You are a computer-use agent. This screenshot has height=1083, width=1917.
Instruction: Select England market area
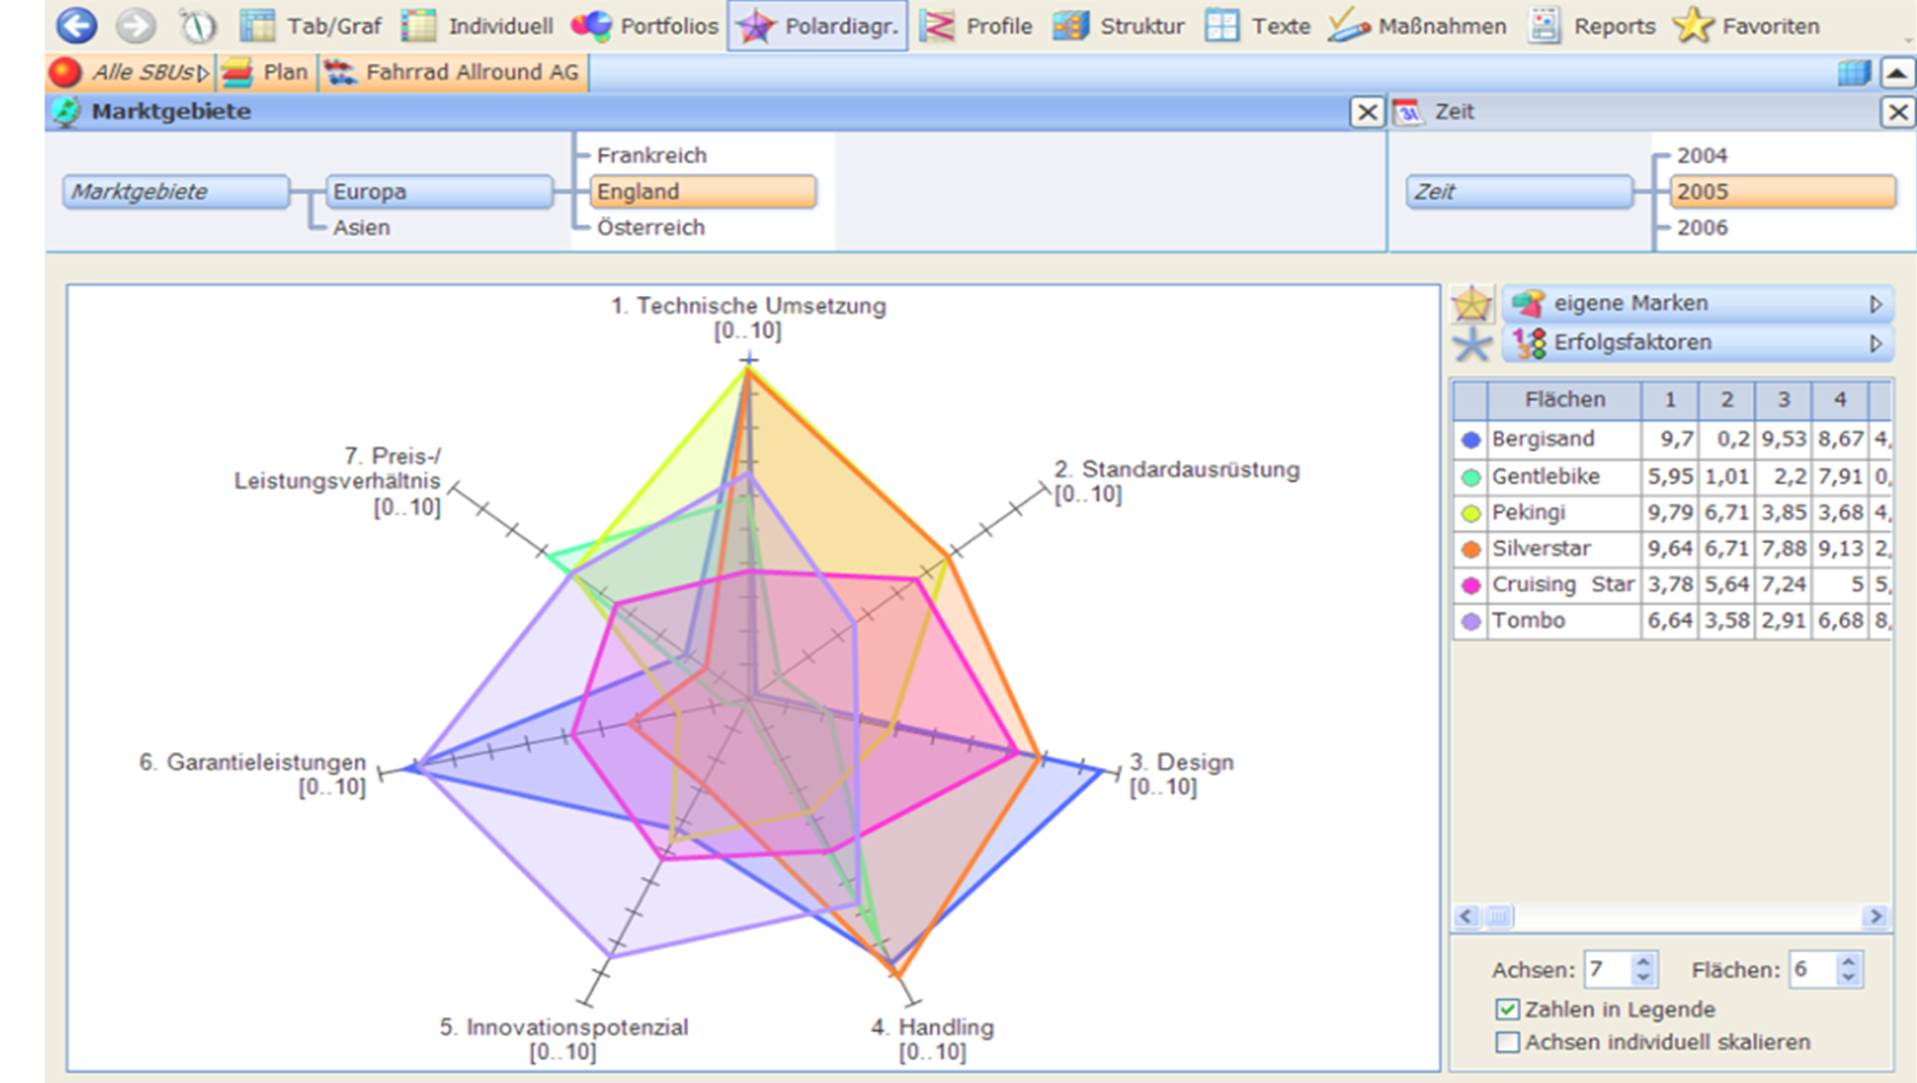pyautogui.click(x=703, y=191)
